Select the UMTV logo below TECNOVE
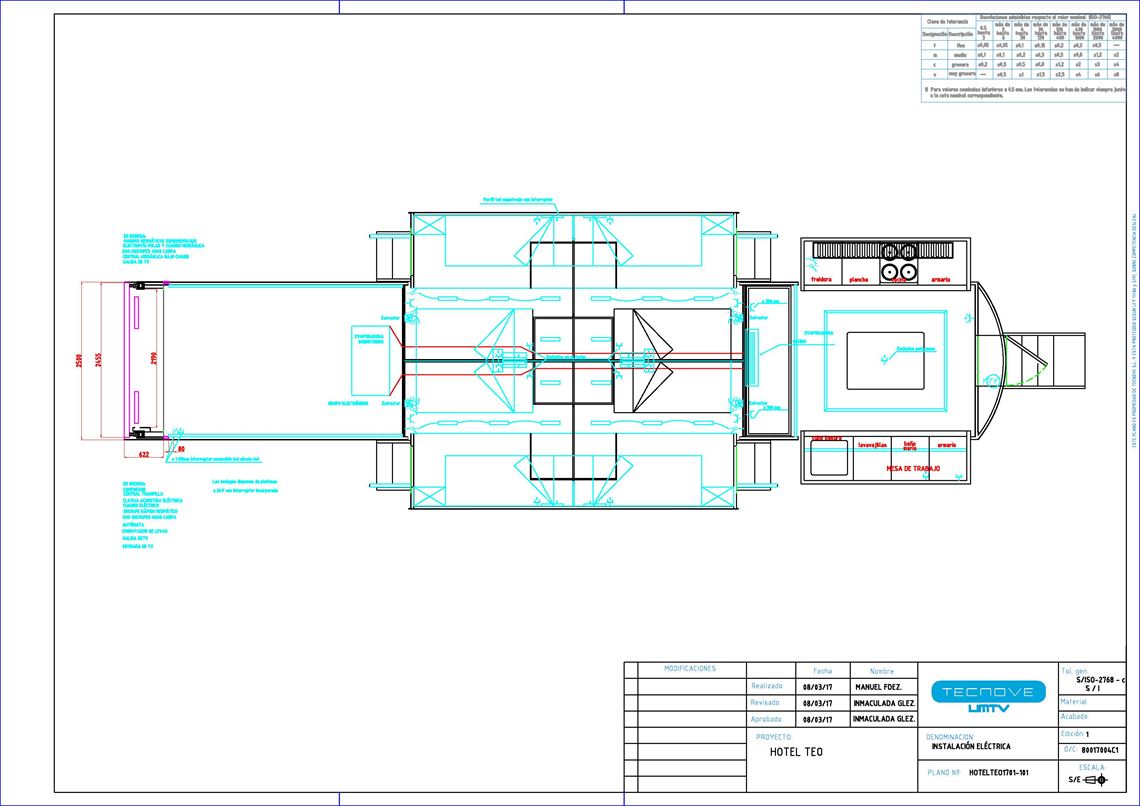 point(987,707)
